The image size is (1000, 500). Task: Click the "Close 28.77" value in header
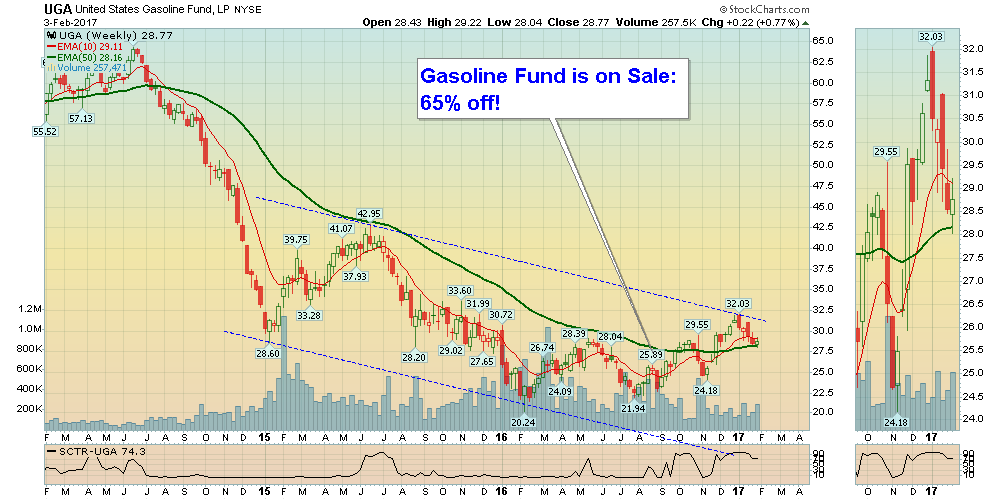(580, 22)
